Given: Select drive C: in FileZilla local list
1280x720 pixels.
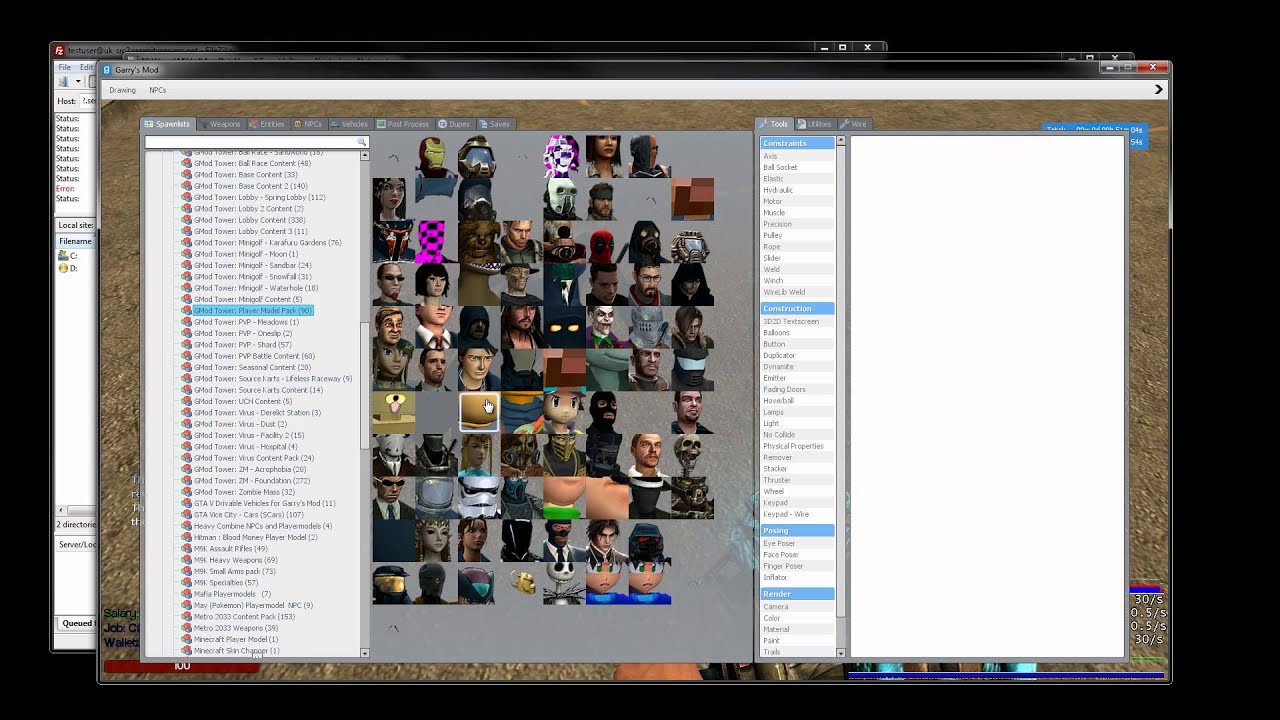Looking at the screenshot, I should point(68,256).
